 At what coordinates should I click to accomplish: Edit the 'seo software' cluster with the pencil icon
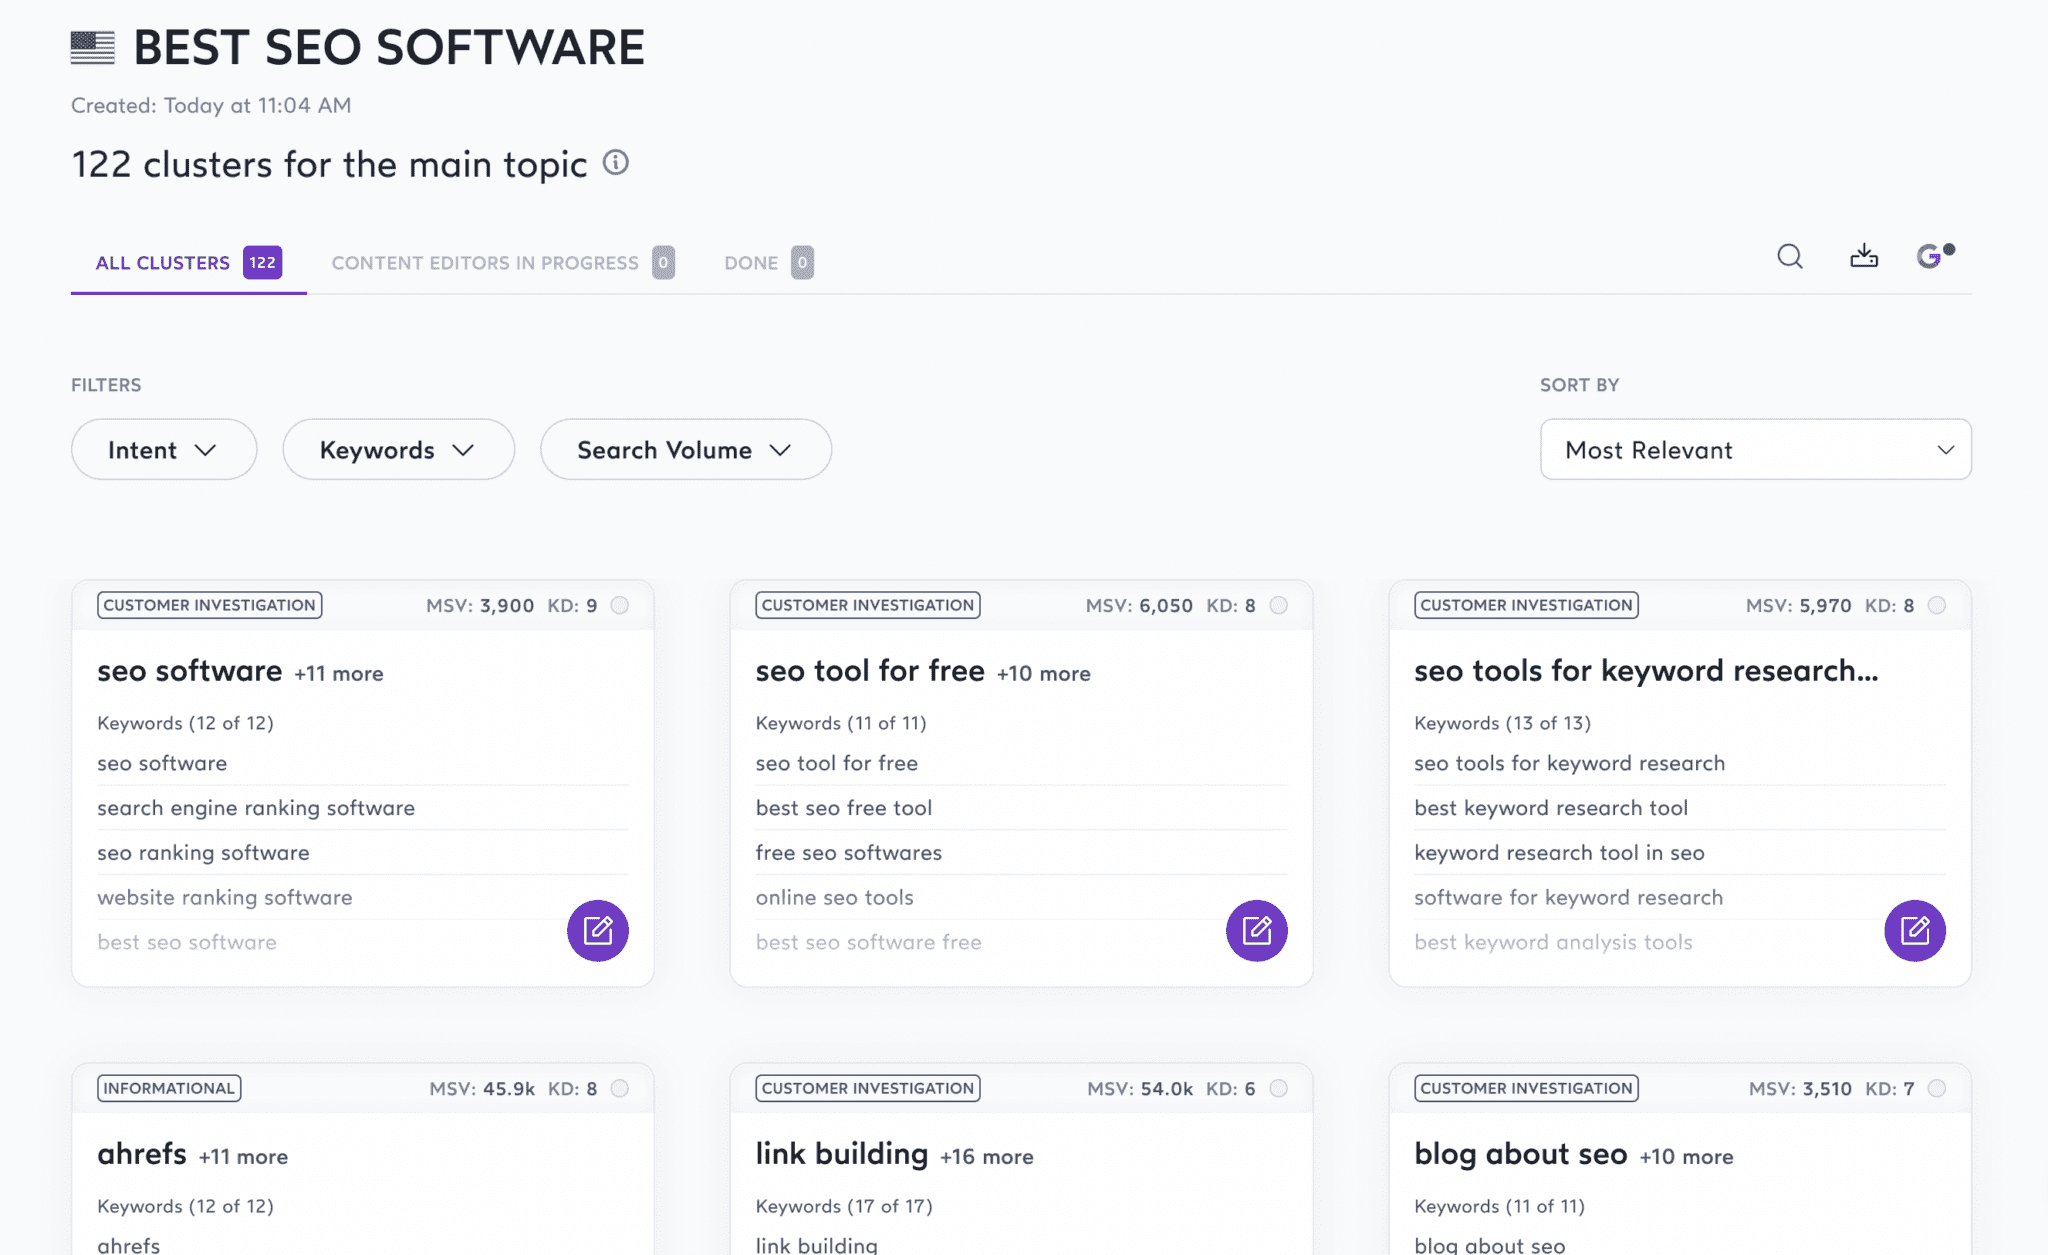coord(597,930)
